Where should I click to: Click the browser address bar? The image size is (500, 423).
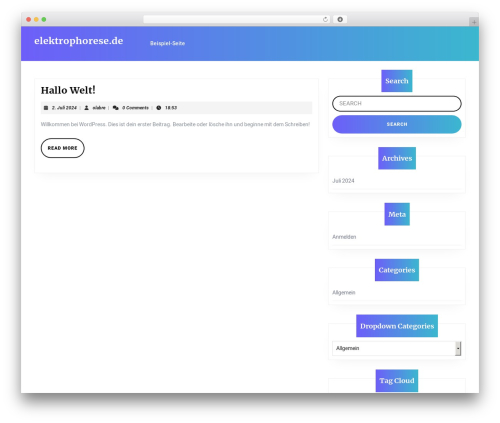point(237,20)
